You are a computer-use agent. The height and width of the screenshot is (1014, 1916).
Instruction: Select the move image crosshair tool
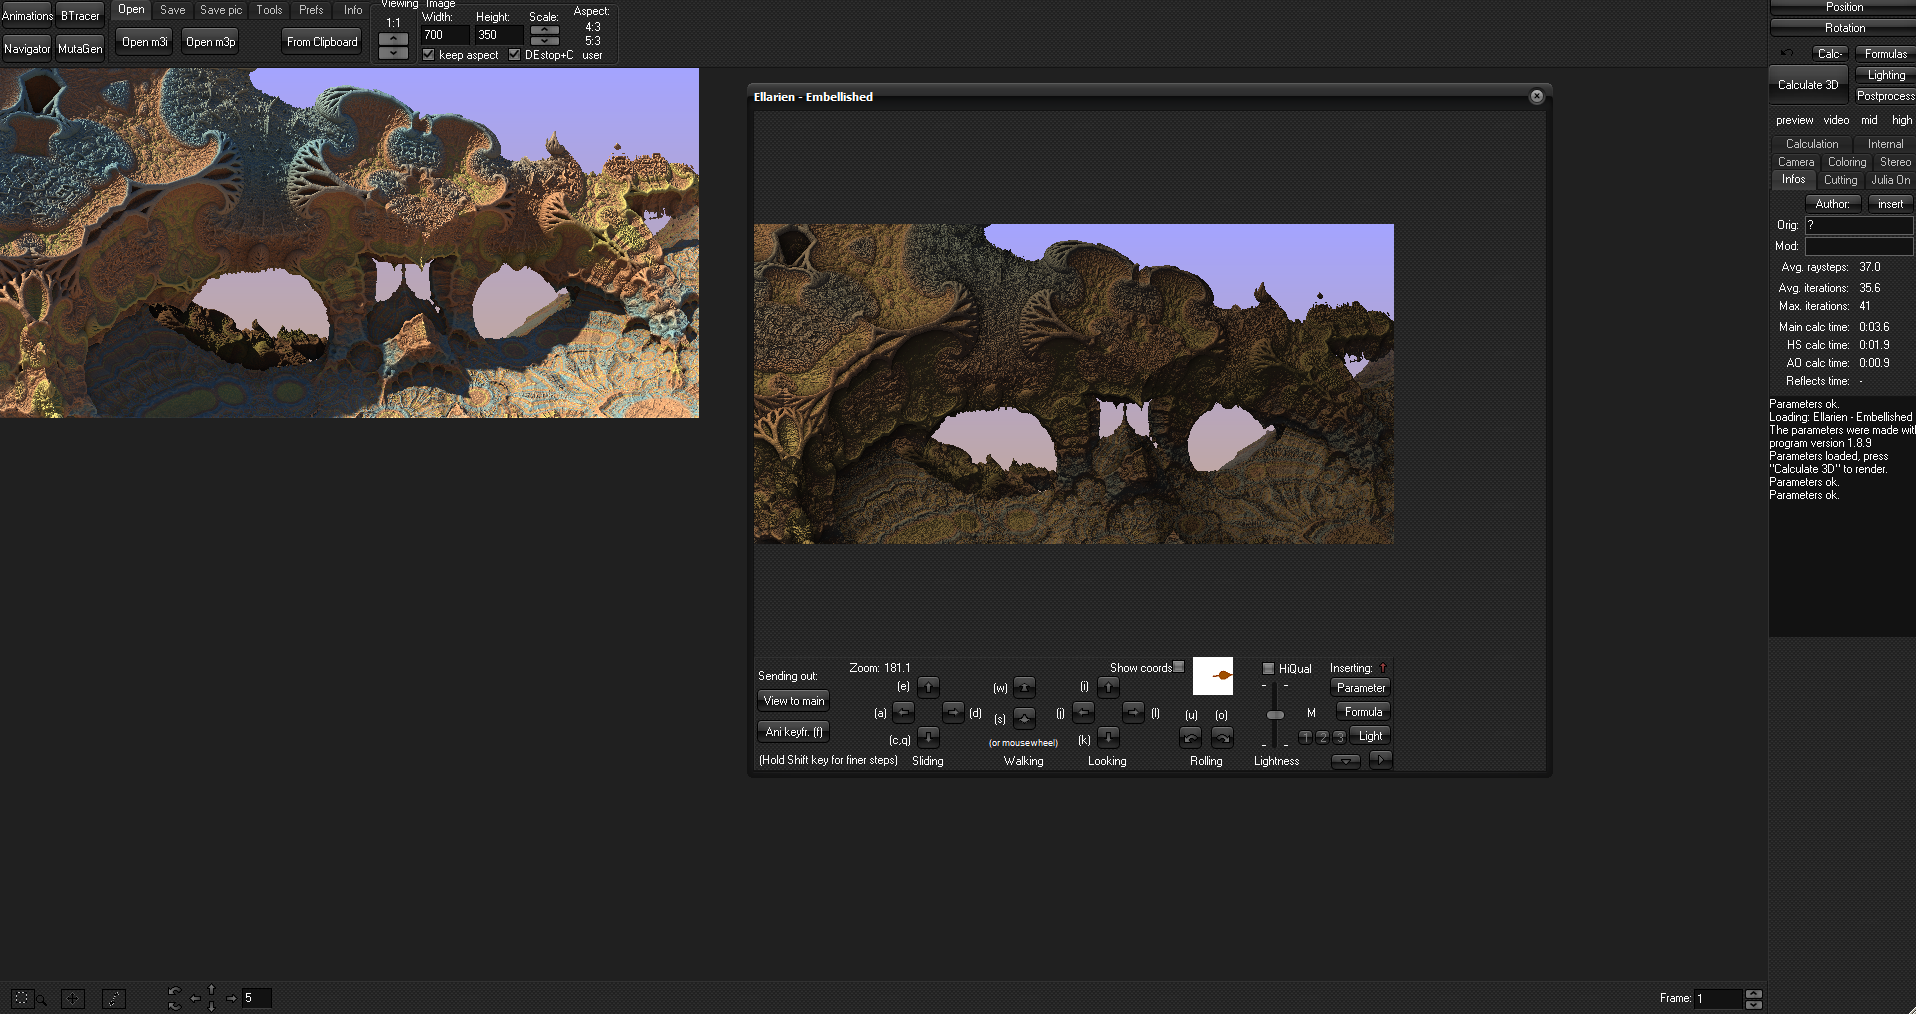coord(72,998)
